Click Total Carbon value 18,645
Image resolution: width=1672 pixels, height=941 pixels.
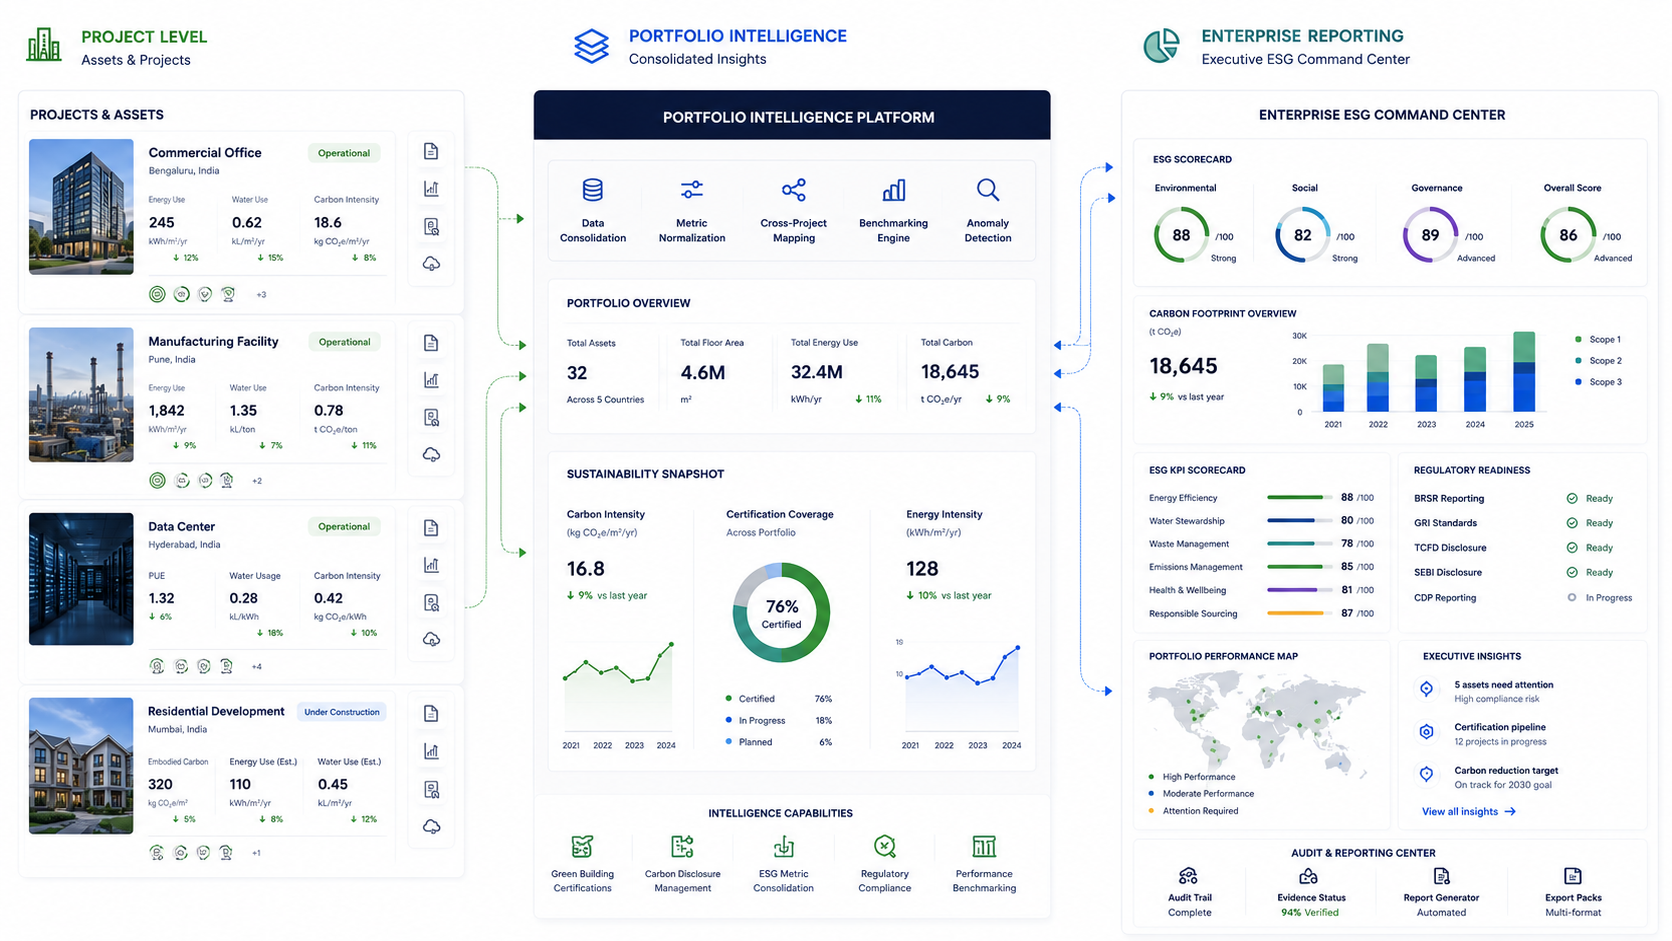click(x=950, y=372)
